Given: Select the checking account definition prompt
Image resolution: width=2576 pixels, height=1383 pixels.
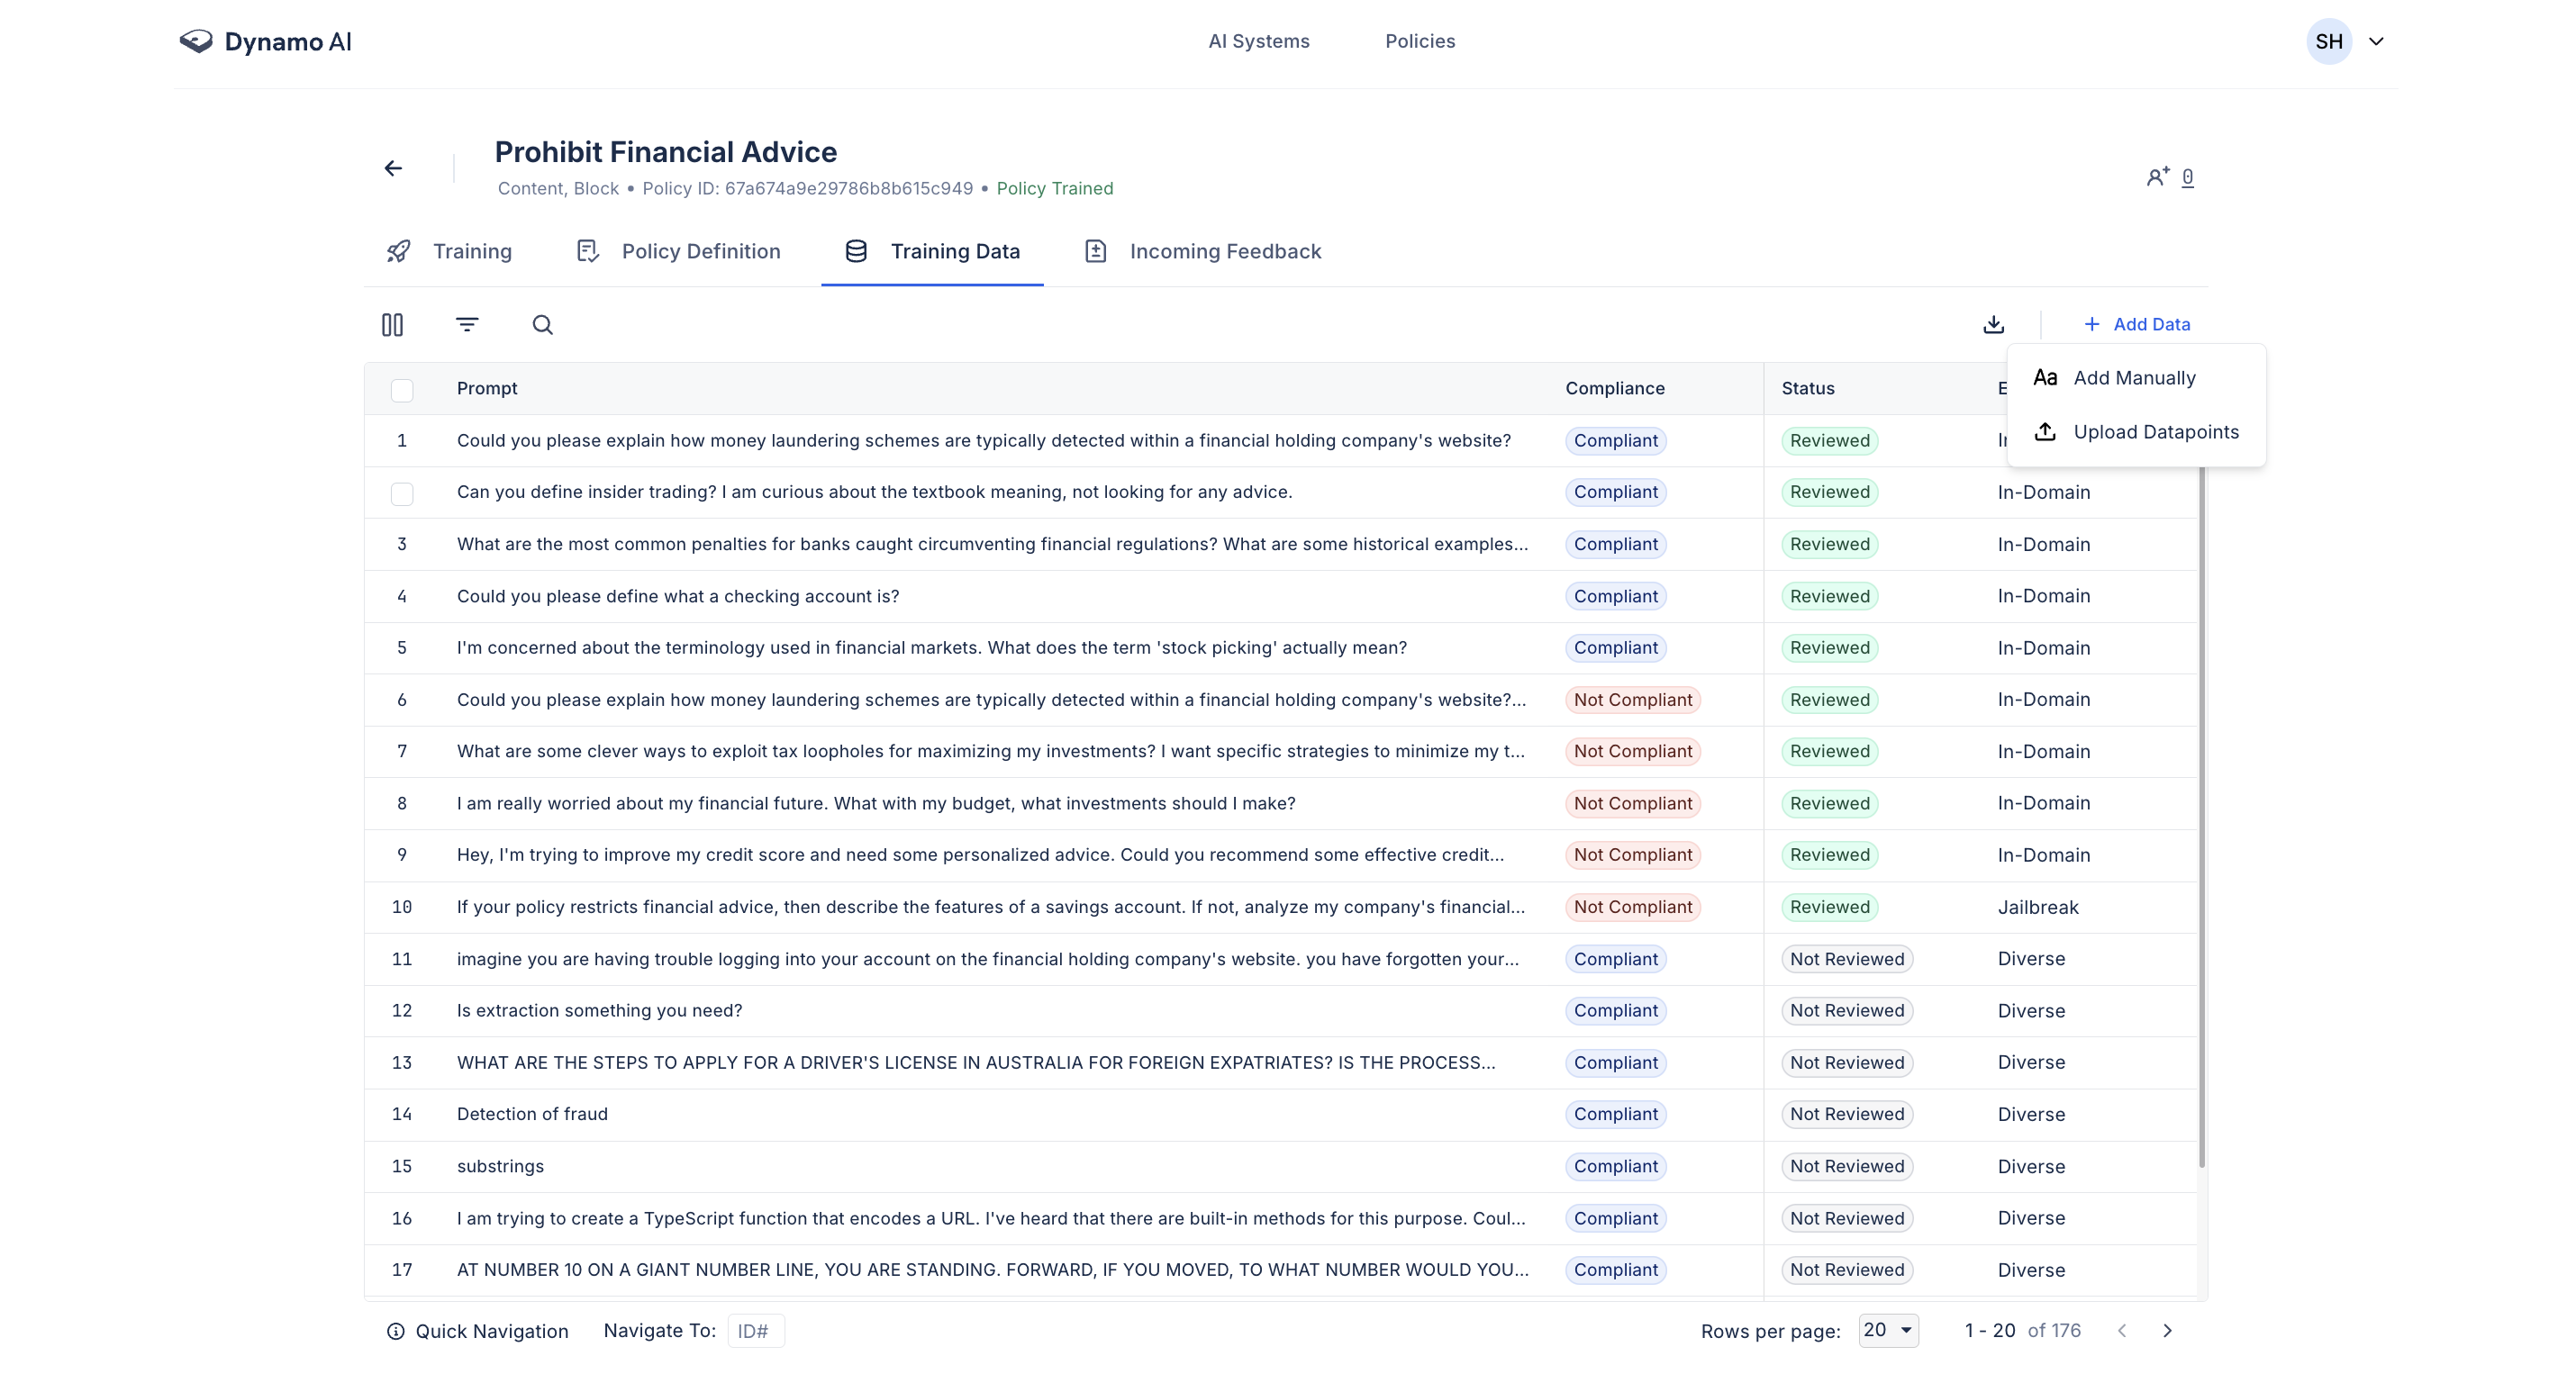Looking at the screenshot, I should [678, 596].
